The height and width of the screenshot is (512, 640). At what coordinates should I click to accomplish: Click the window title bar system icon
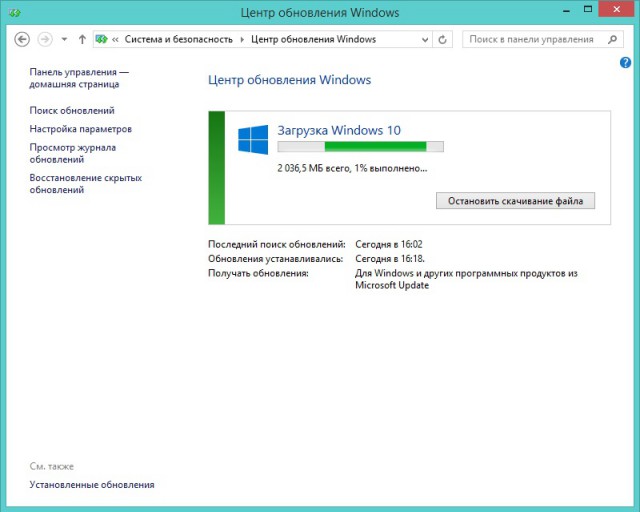click(14, 13)
